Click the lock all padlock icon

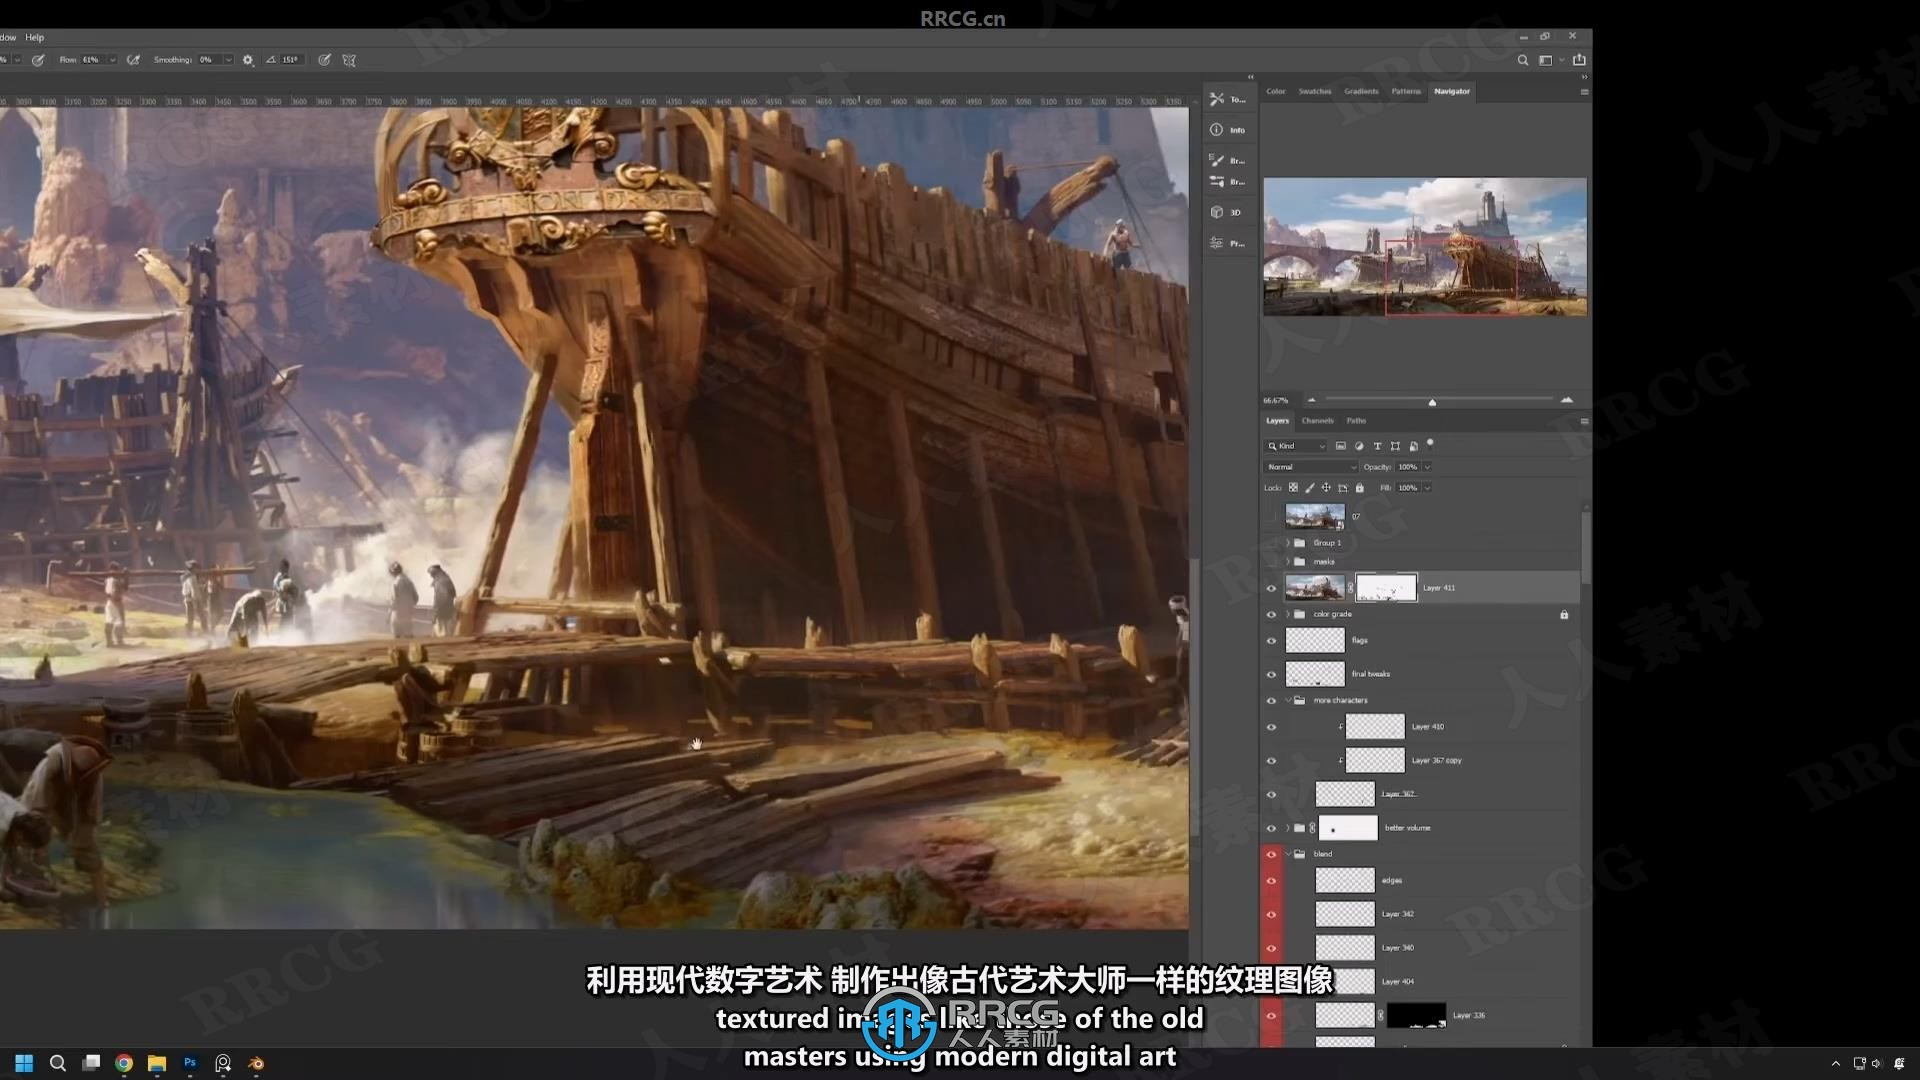(1359, 488)
